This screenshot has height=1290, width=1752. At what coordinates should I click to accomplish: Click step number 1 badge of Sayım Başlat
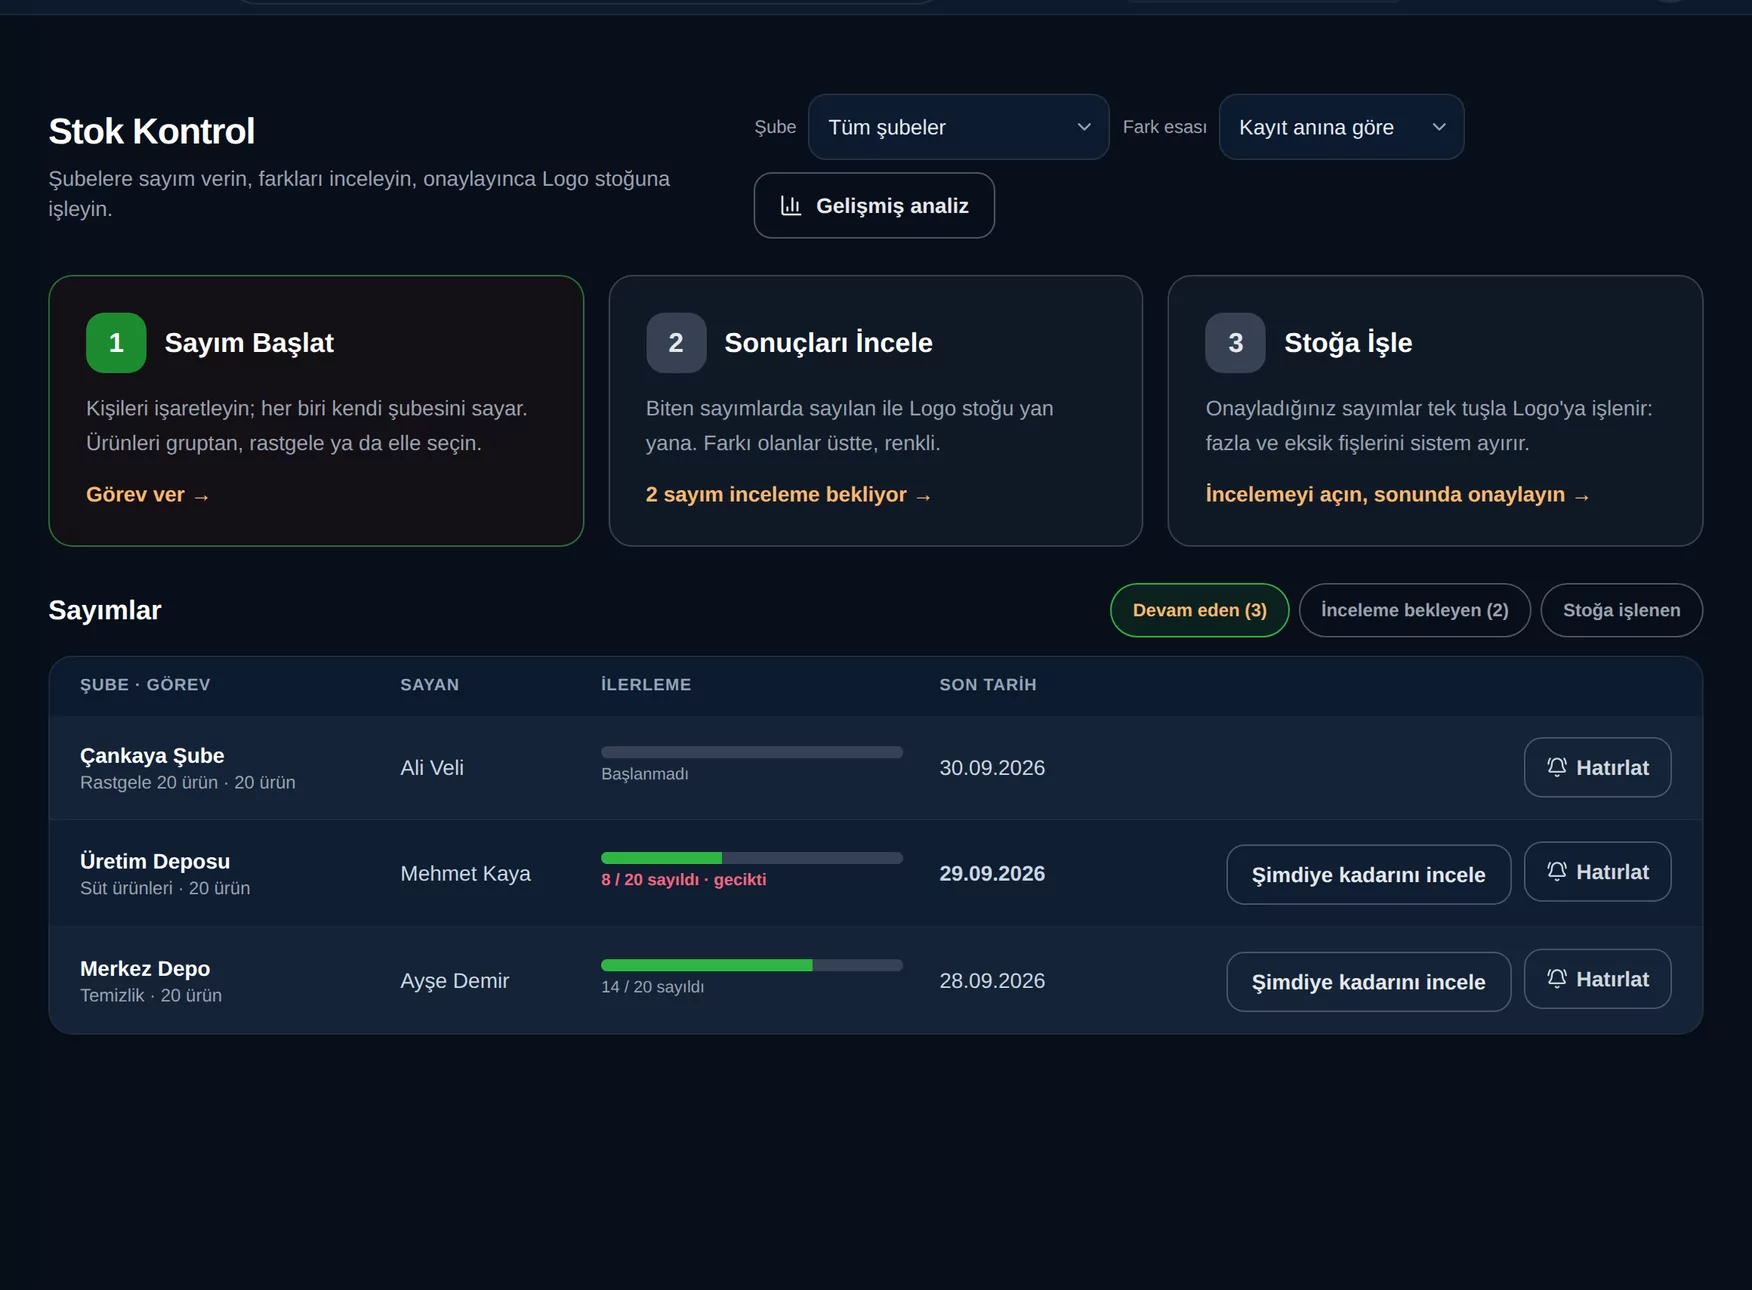(x=116, y=343)
